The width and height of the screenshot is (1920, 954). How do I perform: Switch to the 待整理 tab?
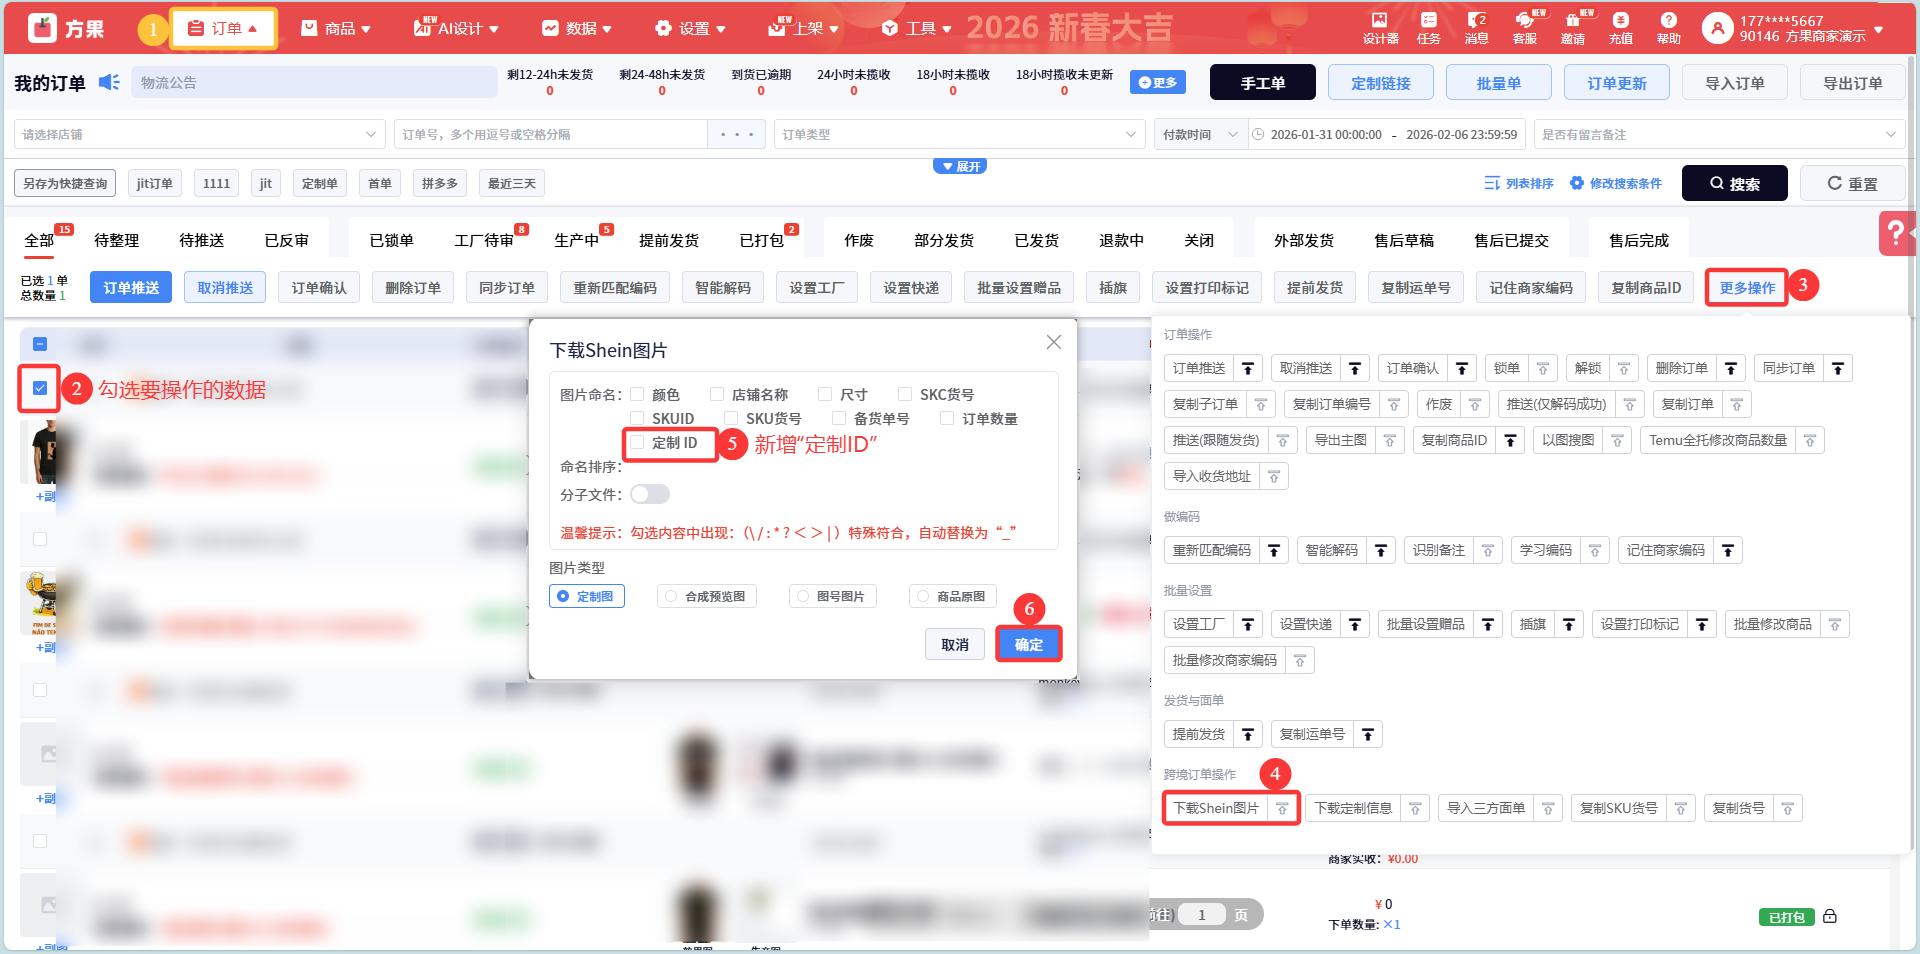[x=116, y=240]
